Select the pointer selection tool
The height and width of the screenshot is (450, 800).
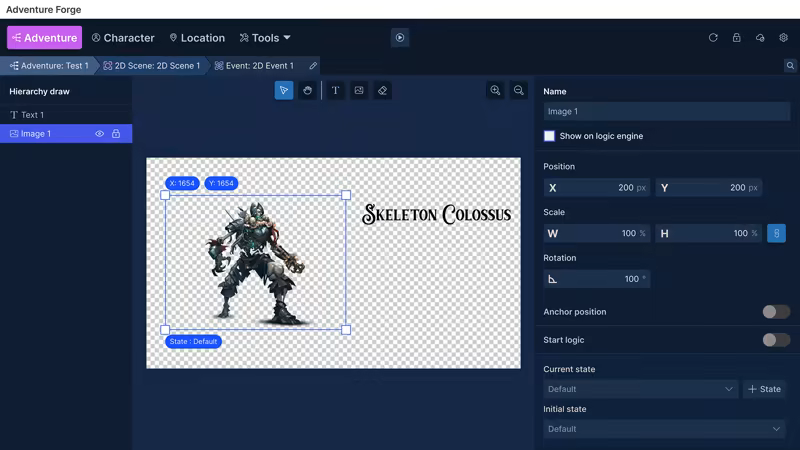(x=284, y=90)
